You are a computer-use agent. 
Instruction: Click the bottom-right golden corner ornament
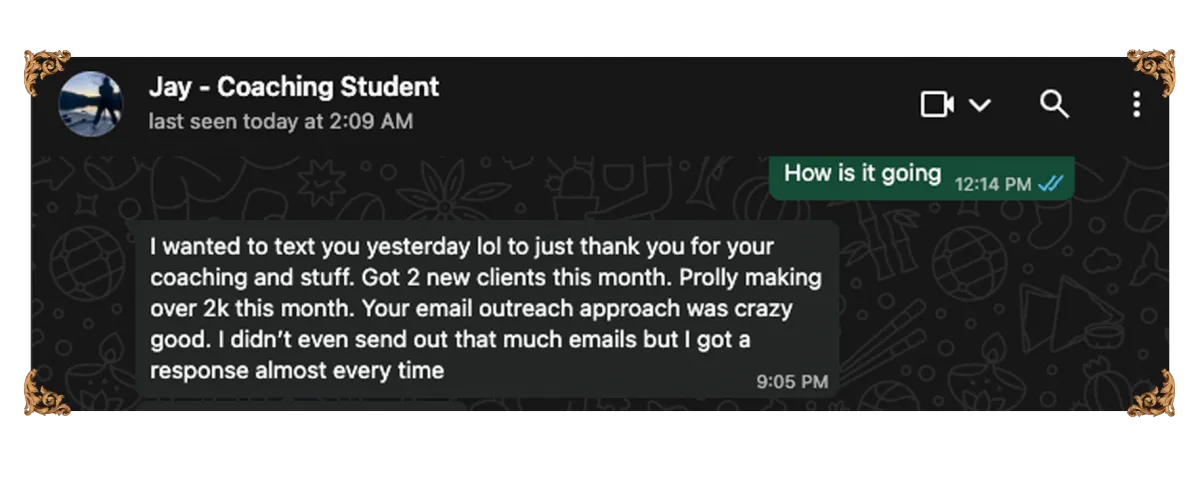(1151, 390)
